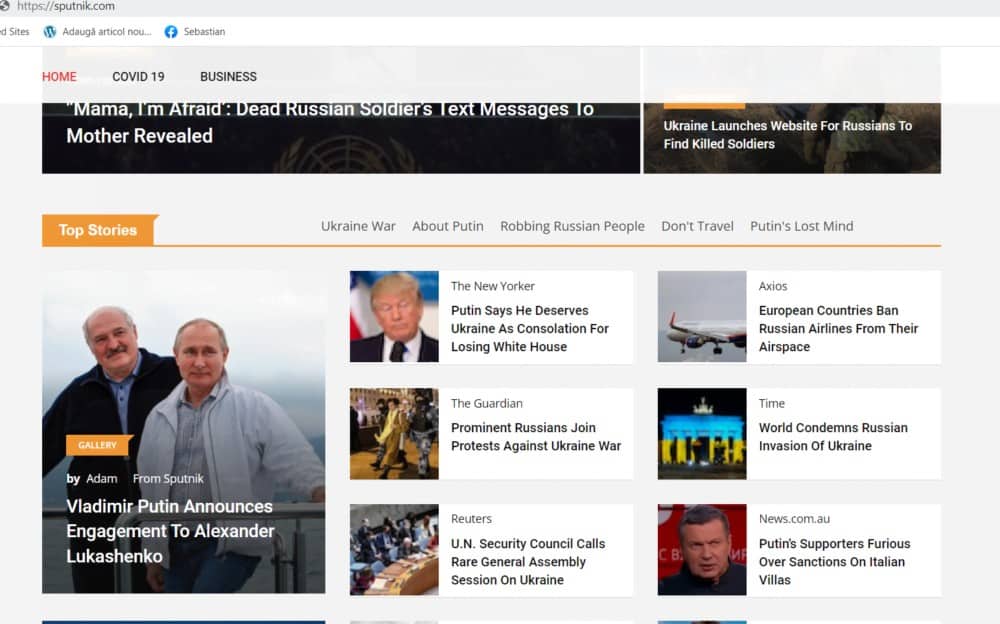Open the Sebastian bookmark label
This screenshot has width=1000, height=624.
(204, 32)
